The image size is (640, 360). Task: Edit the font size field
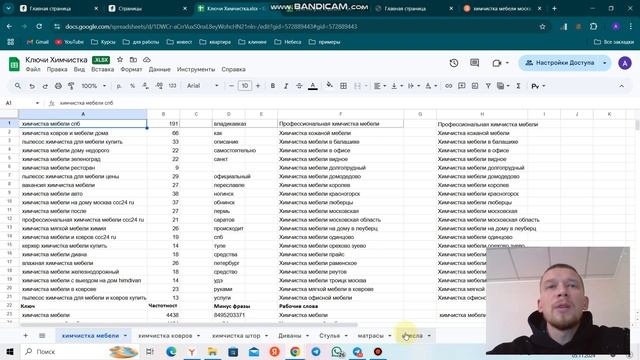pyautogui.click(x=244, y=86)
